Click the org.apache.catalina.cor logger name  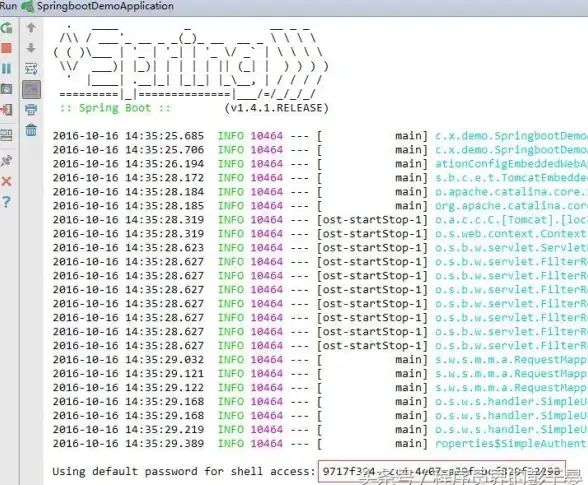point(511,206)
